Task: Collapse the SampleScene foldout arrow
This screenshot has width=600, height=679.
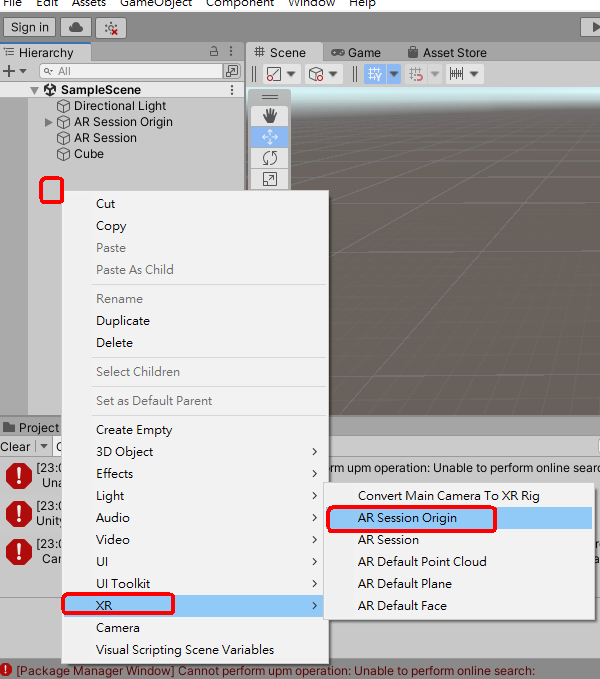Action: [x=35, y=90]
